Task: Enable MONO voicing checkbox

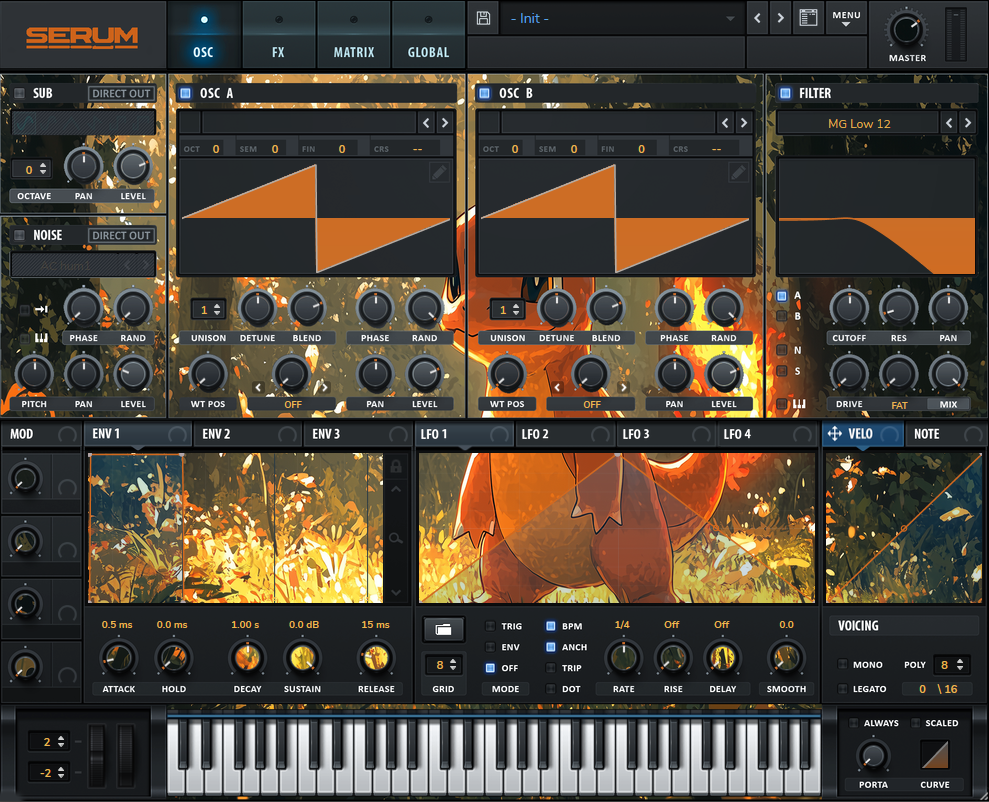Action: pyautogui.click(x=842, y=664)
